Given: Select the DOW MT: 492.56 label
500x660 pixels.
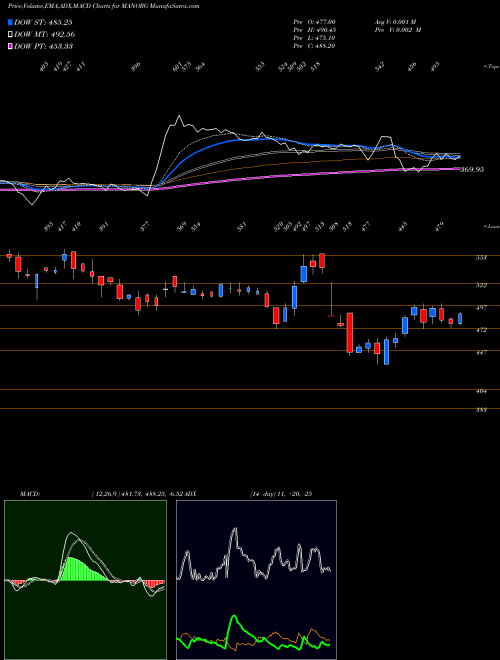Looking at the screenshot, I should (45, 35).
